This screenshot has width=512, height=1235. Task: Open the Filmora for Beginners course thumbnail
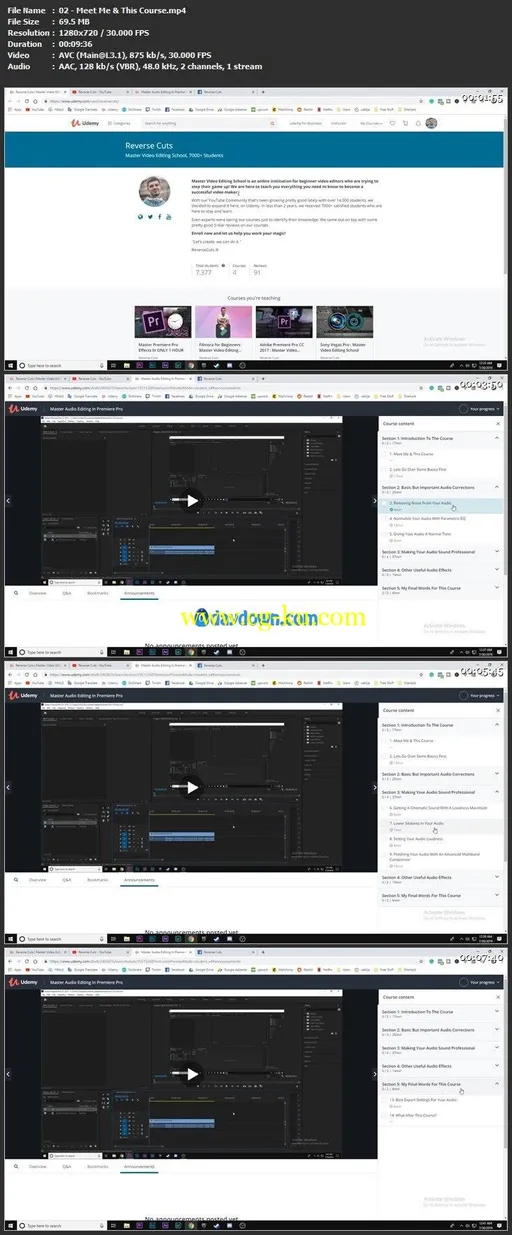click(224, 322)
